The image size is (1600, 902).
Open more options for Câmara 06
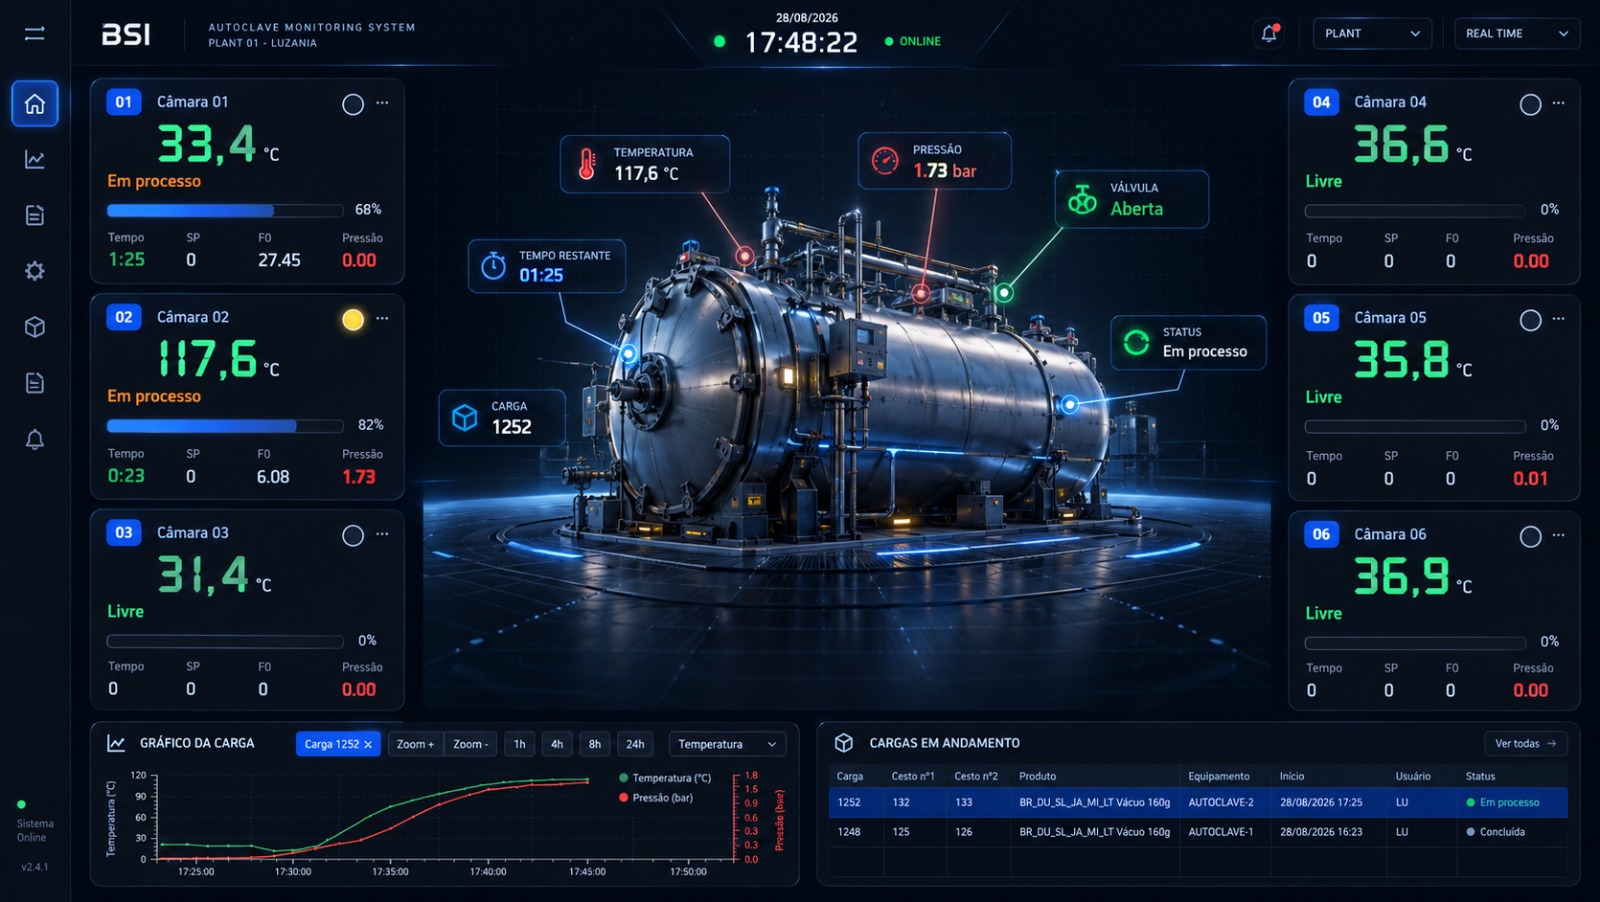point(1558,535)
